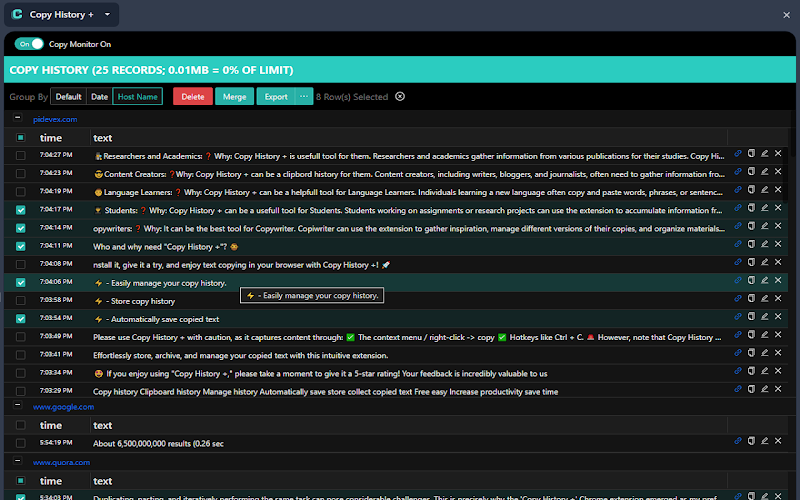
Task: Collapse the www.google.com group
Action: 17,405
